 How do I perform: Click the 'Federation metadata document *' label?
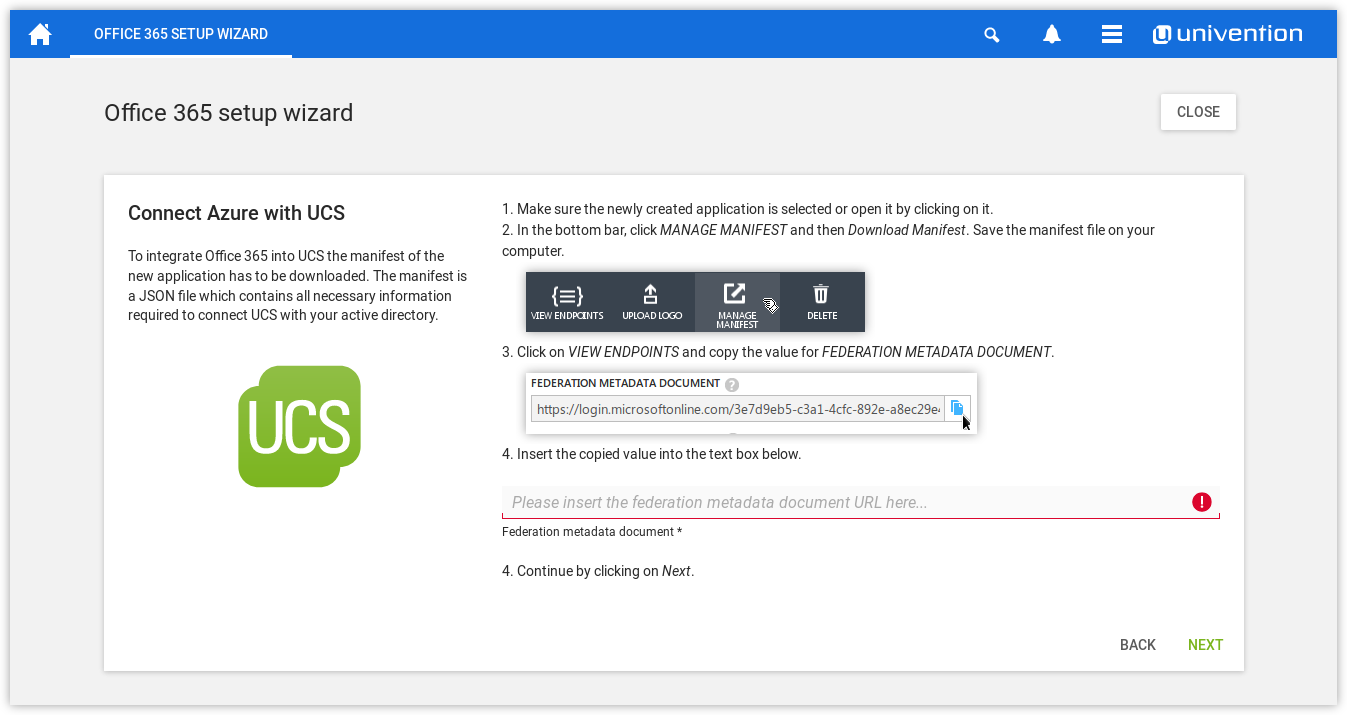click(592, 532)
